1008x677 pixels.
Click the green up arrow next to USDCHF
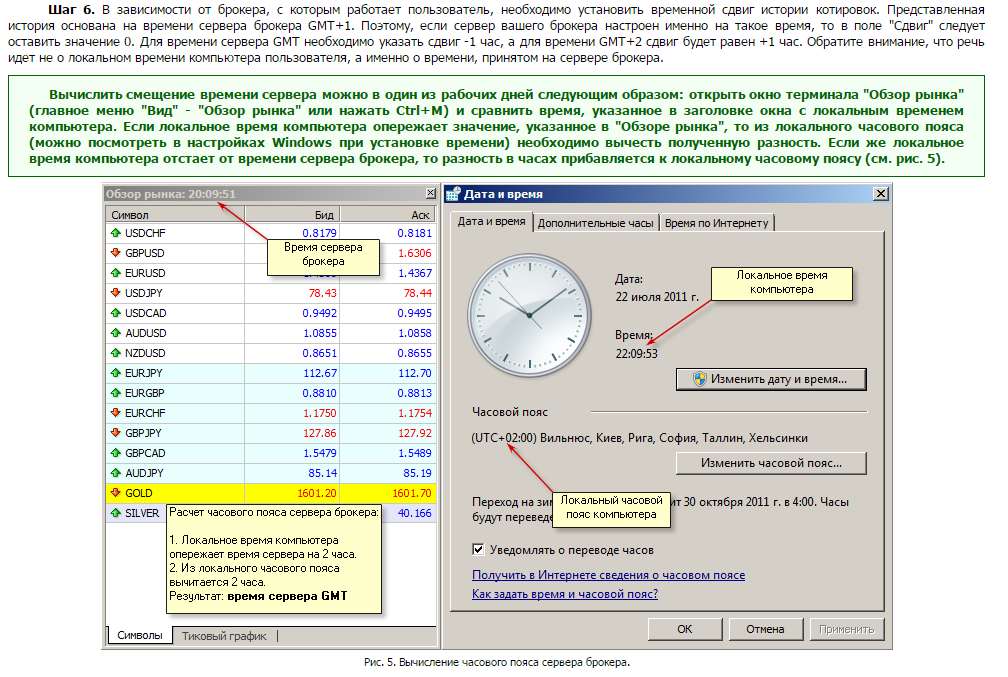click(x=116, y=233)
